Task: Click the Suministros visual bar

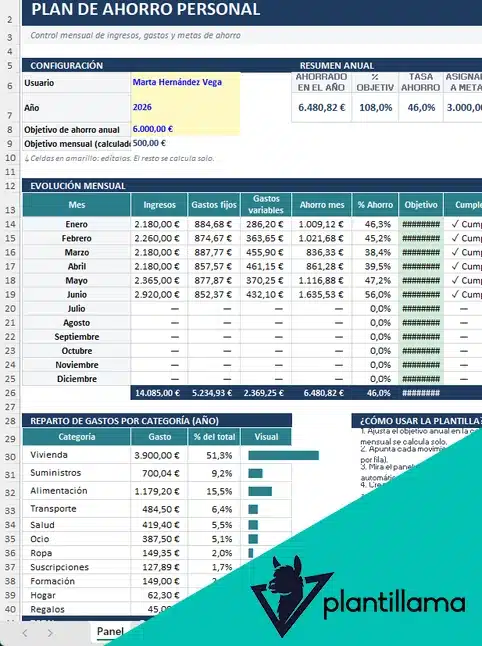Action: 255,473
